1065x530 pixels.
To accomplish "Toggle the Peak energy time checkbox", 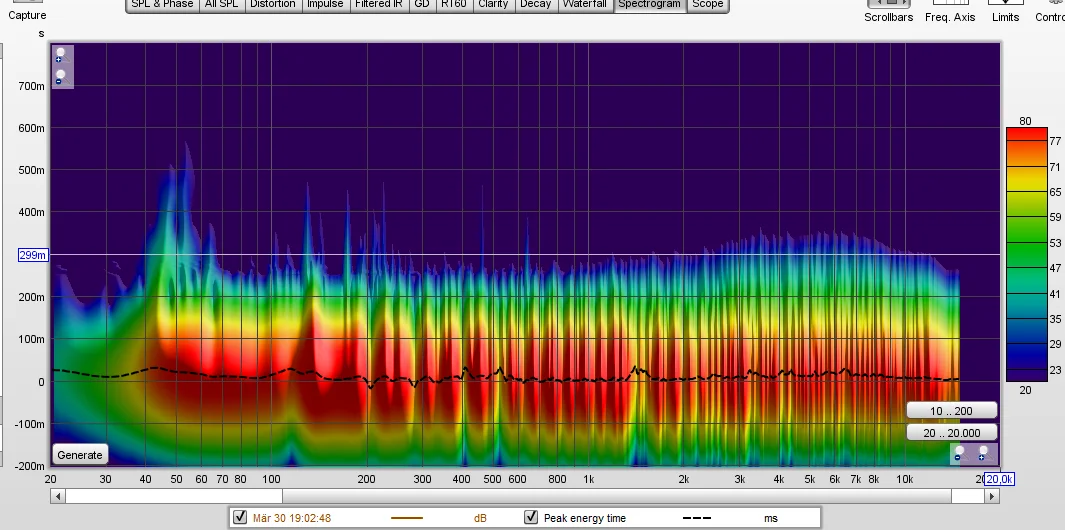I will (x=531, y=518).
